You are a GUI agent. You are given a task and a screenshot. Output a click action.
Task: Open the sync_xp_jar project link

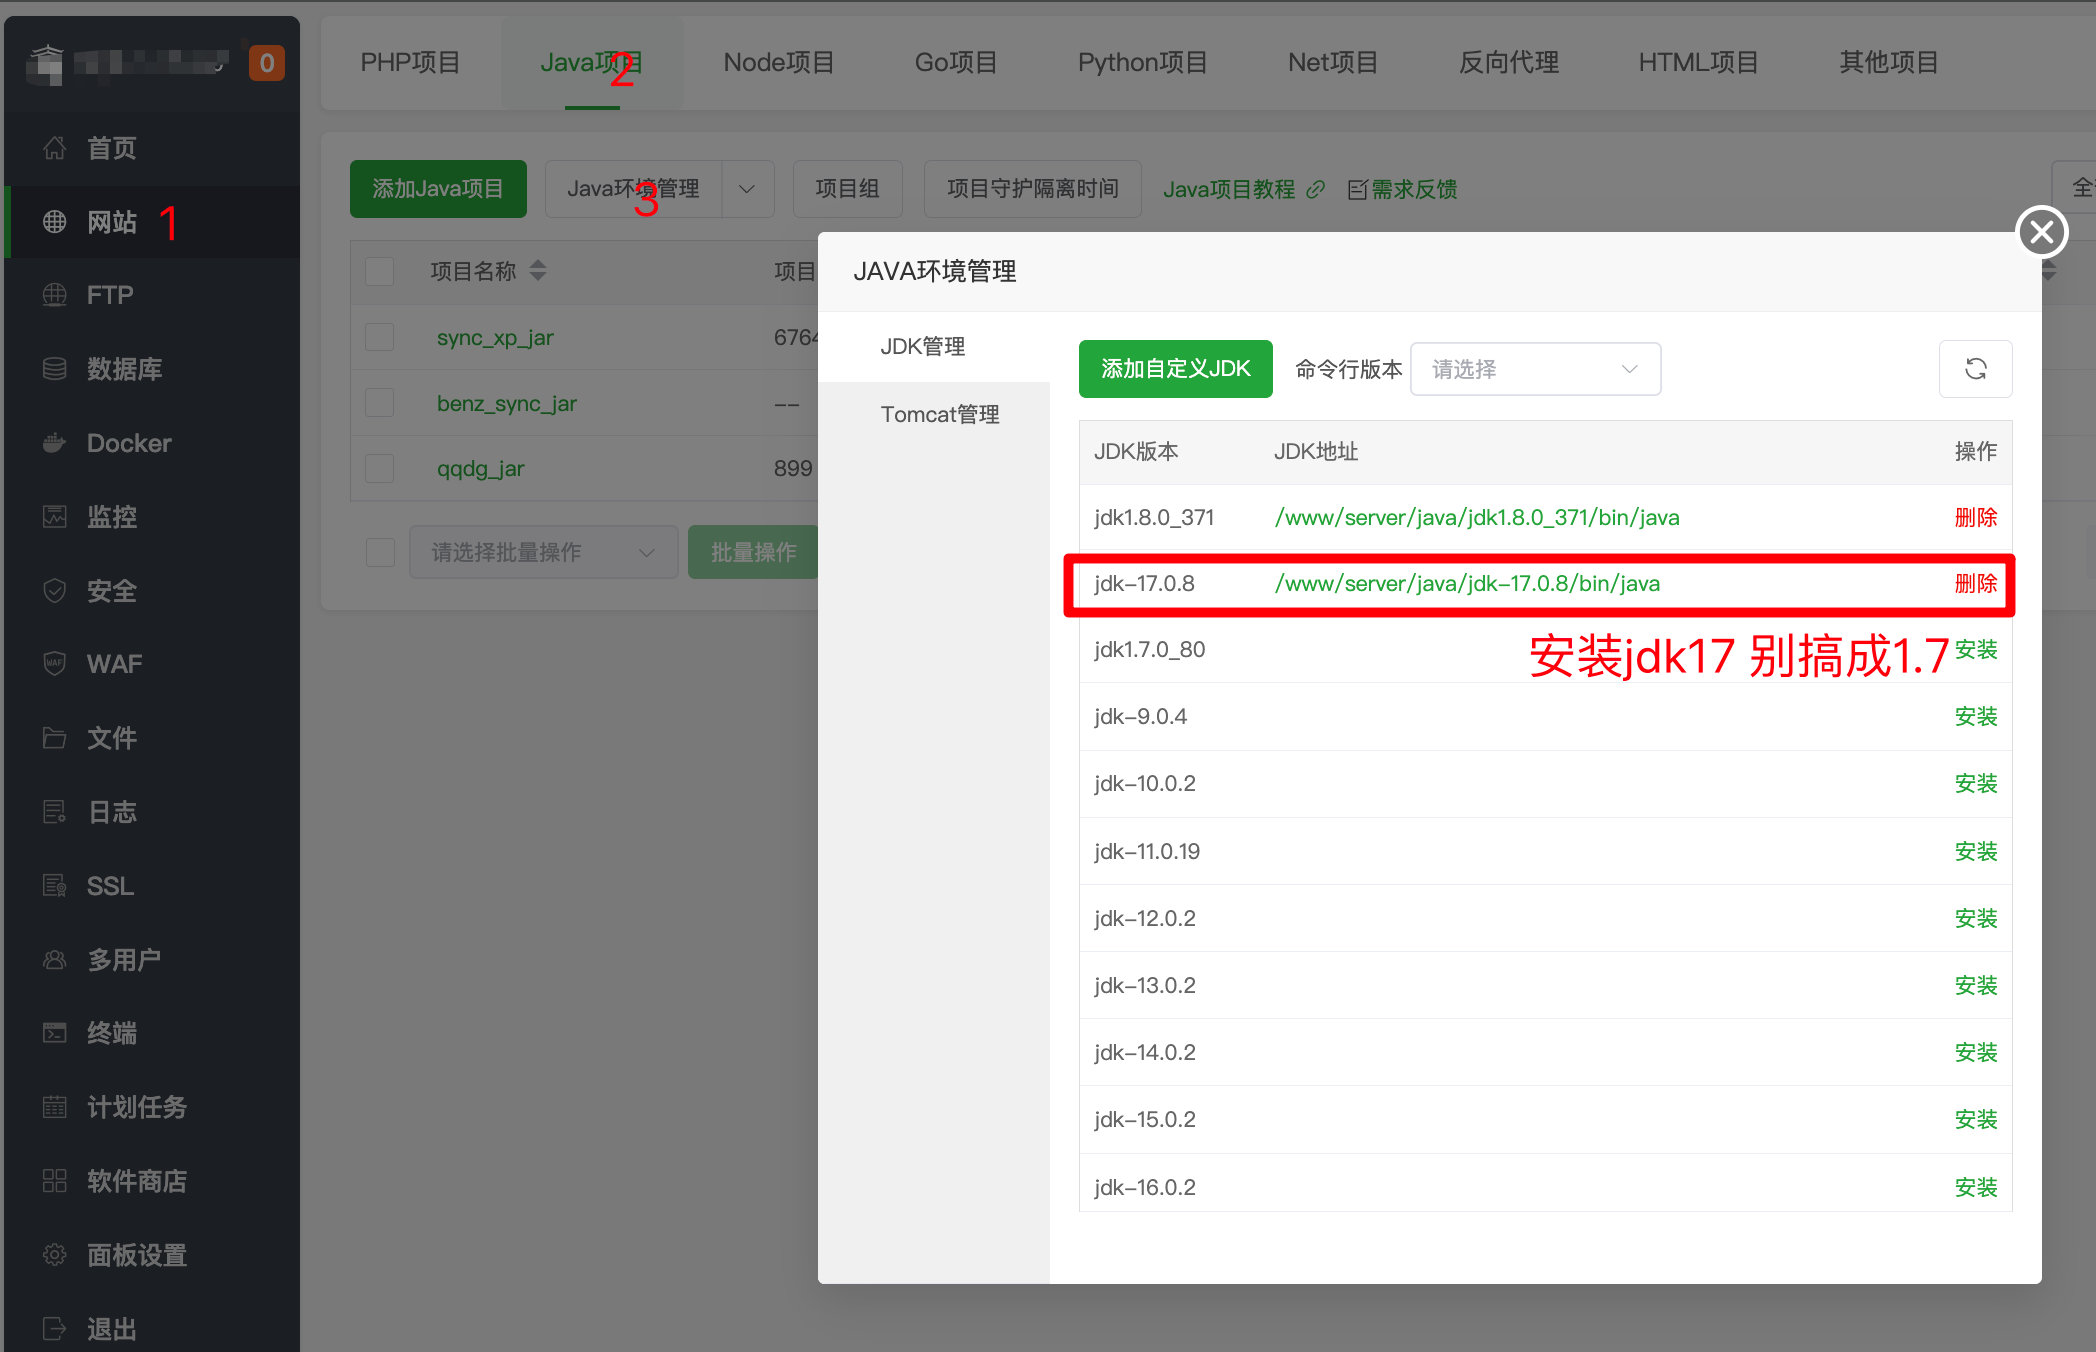point(495,338)
